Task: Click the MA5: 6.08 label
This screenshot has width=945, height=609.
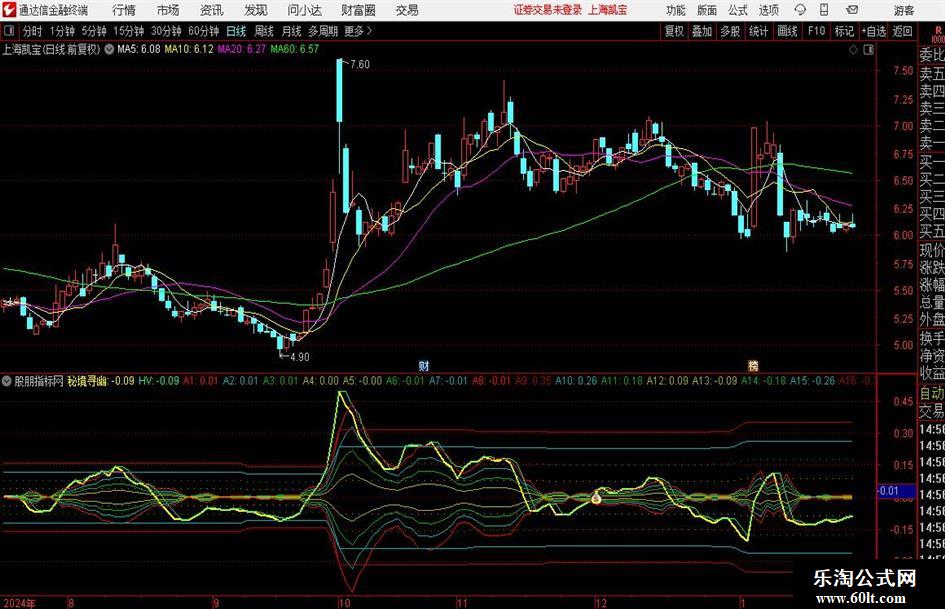Action: click(139, 49)
